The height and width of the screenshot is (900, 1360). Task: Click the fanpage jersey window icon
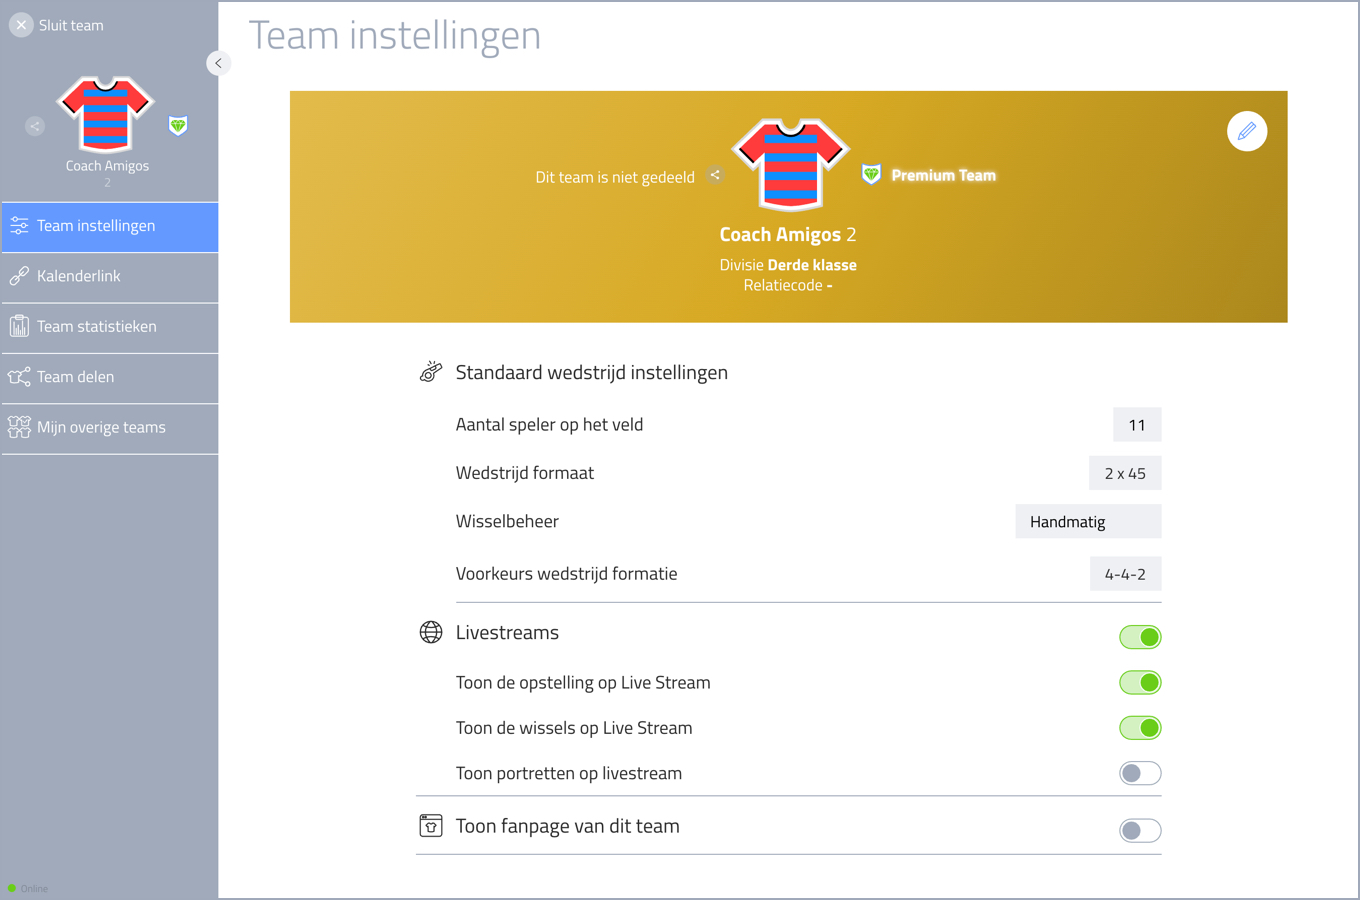pyautogui.click(x=431, y=826)
